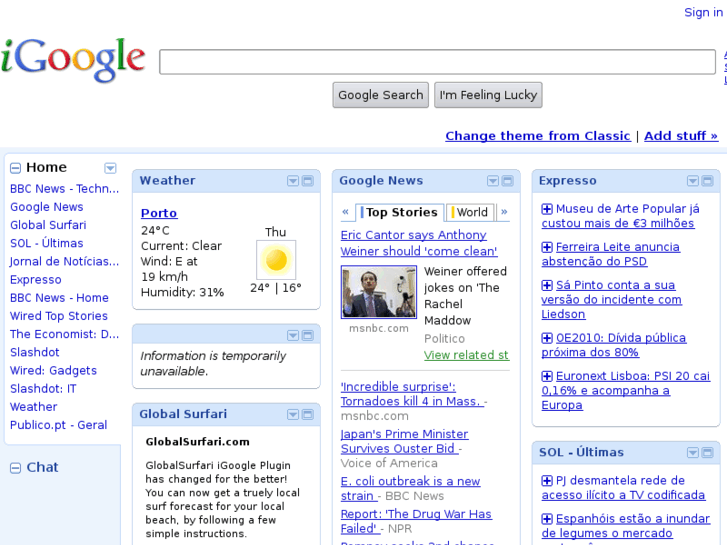The height and width of the screenshot is (545, 727).
Task: Click the View related stories link
Action: tap(466, 355)
